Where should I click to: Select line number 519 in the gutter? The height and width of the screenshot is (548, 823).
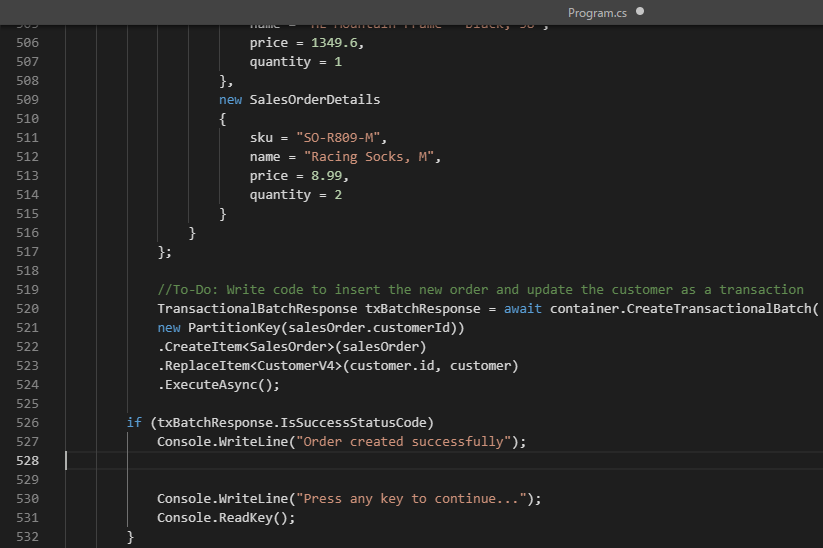click(27, 289)
